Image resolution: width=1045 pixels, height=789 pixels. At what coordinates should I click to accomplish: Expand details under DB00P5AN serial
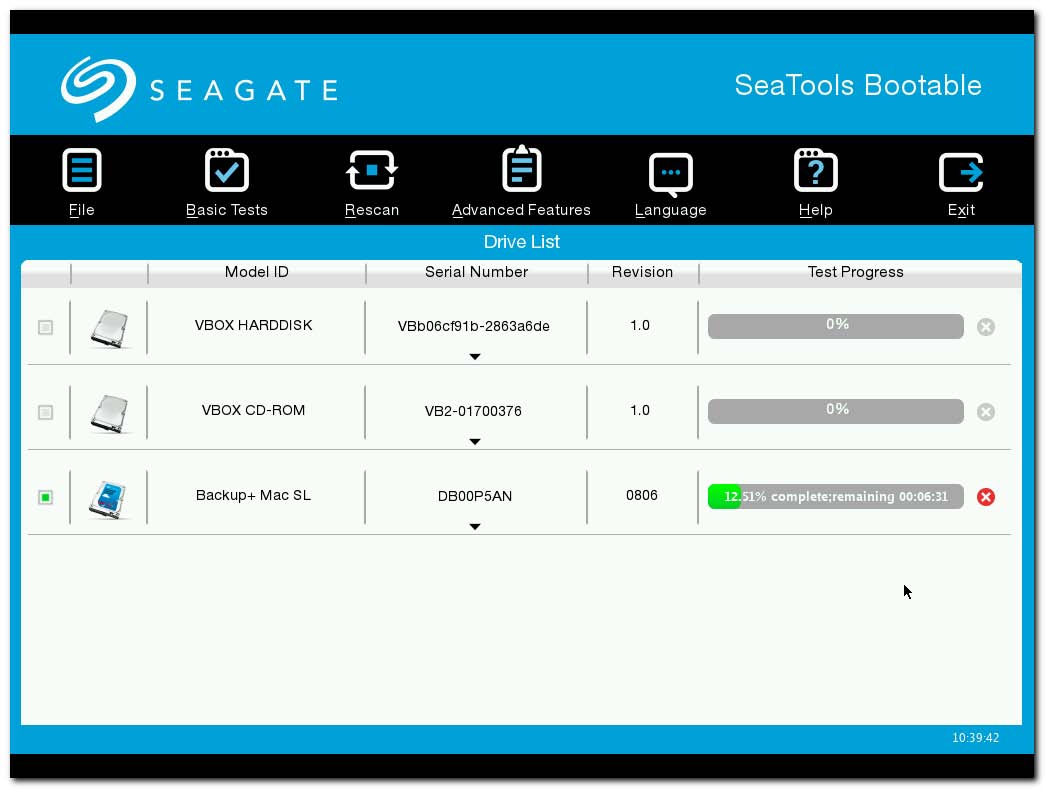[475, 526]
